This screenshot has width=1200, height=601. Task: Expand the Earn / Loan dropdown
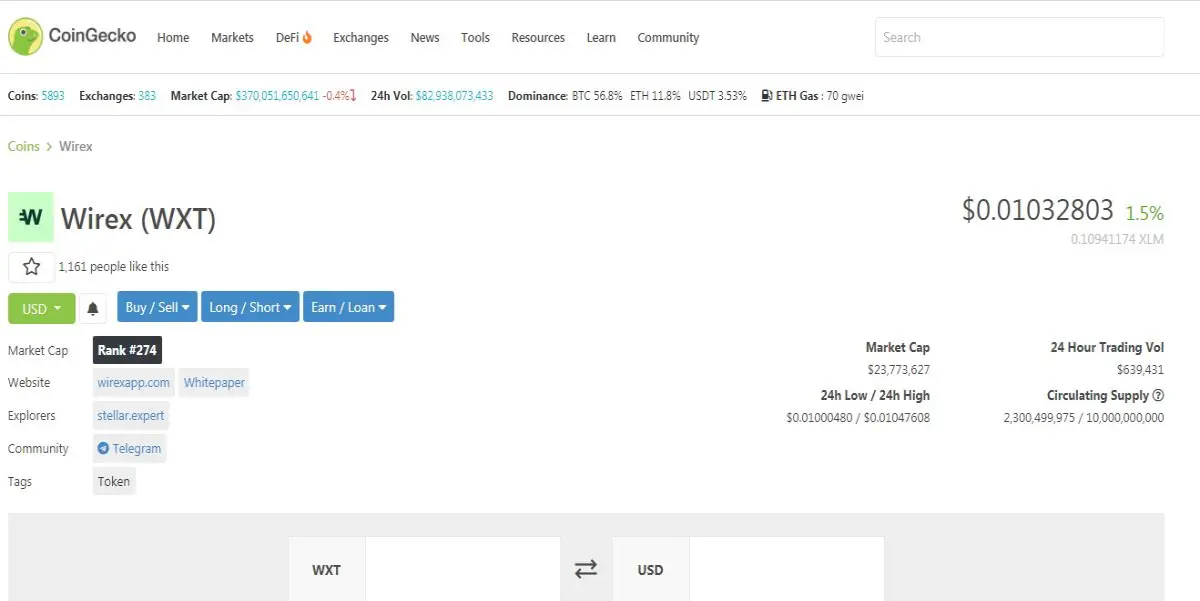coord(349,307)
